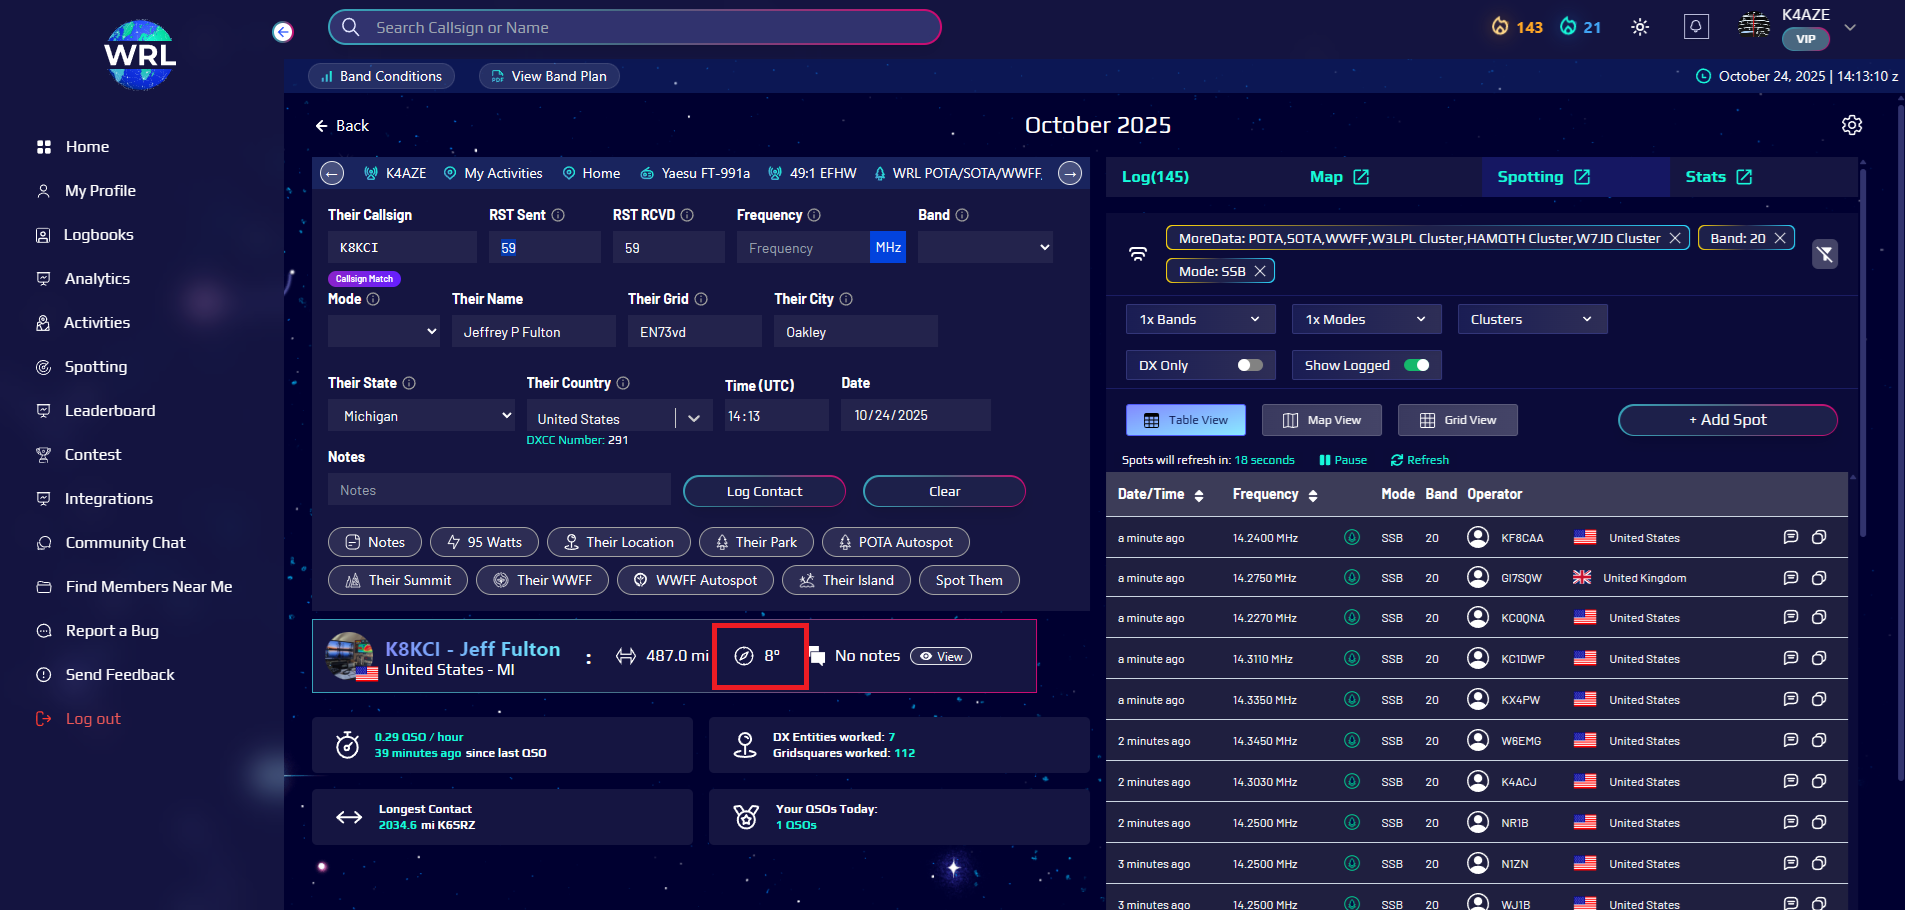
Task: Open K8KCI profile picture
Action: tap(350, 656)
